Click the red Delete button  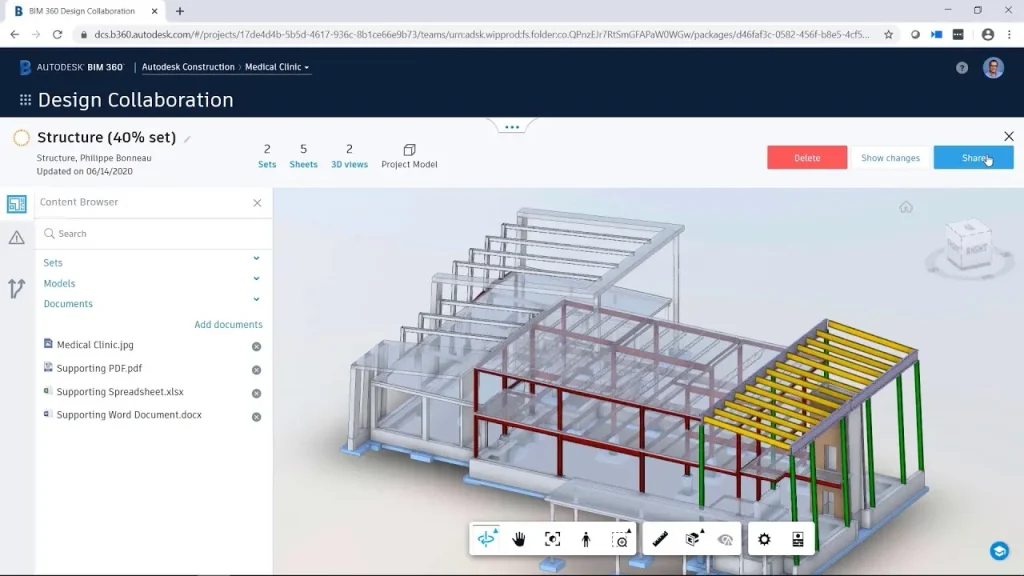click(x=807, y=158)
